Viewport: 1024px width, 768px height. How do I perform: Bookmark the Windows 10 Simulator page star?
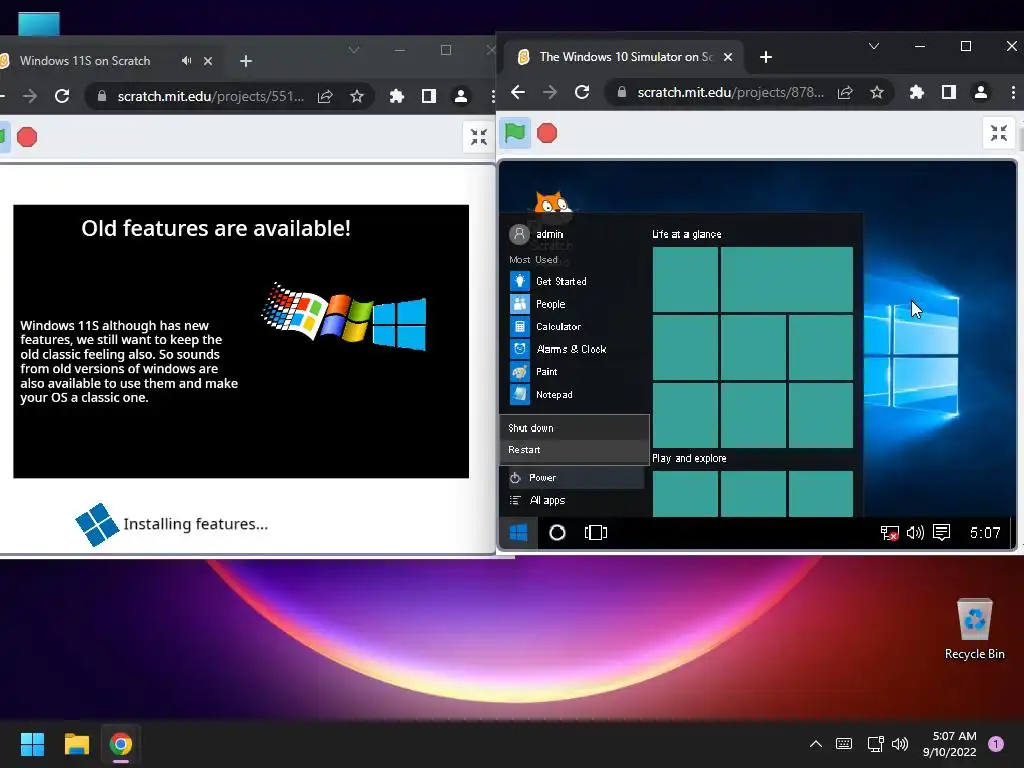[x=876, y=92]
